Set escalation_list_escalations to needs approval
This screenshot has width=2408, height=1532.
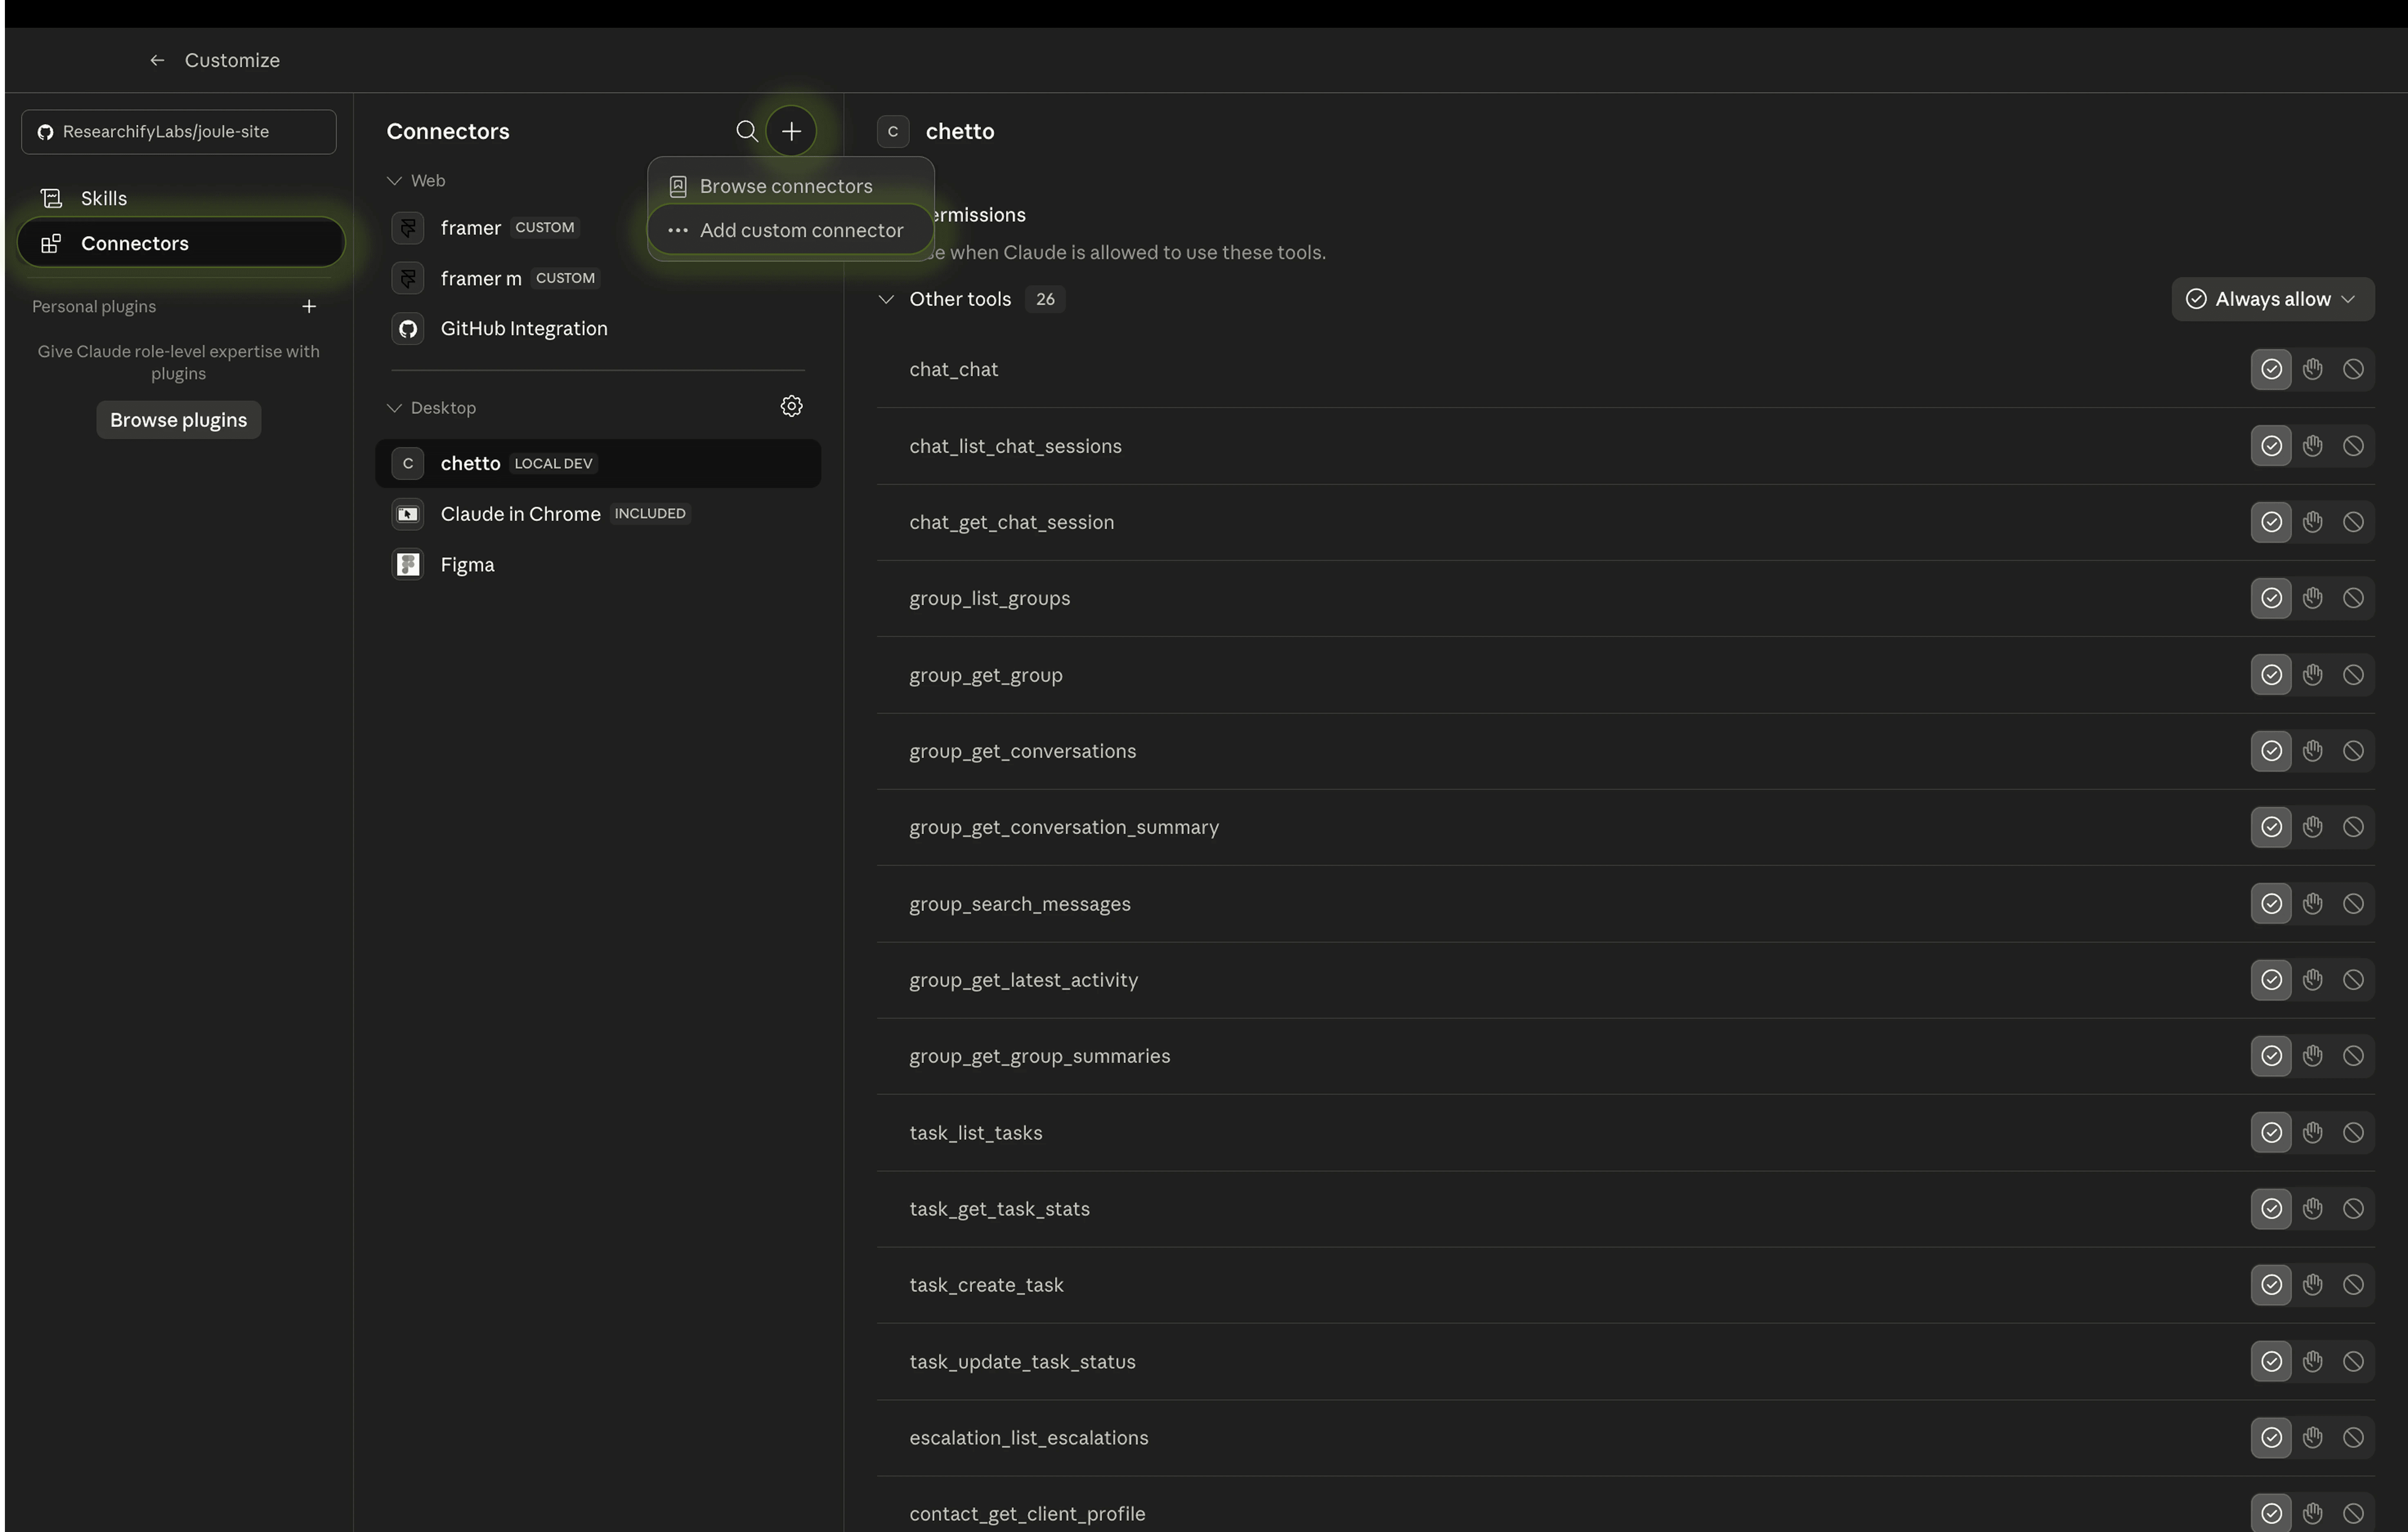(2312, 1438)
